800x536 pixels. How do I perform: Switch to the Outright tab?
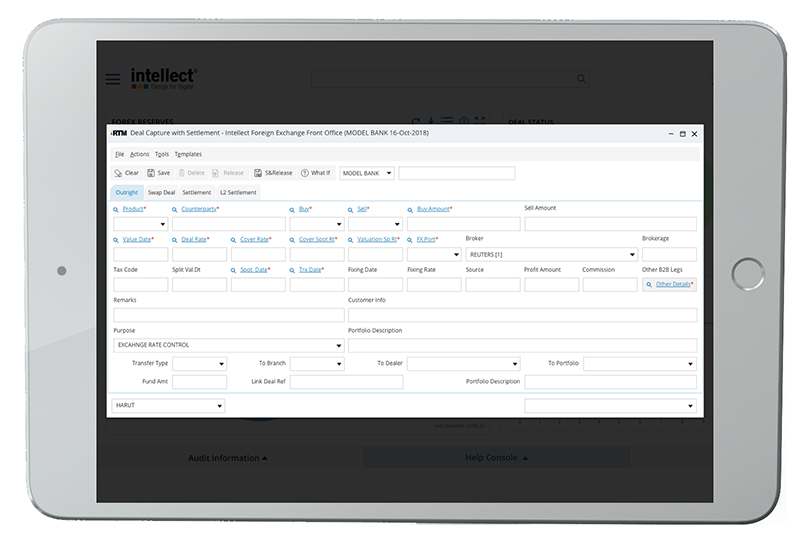127,192
